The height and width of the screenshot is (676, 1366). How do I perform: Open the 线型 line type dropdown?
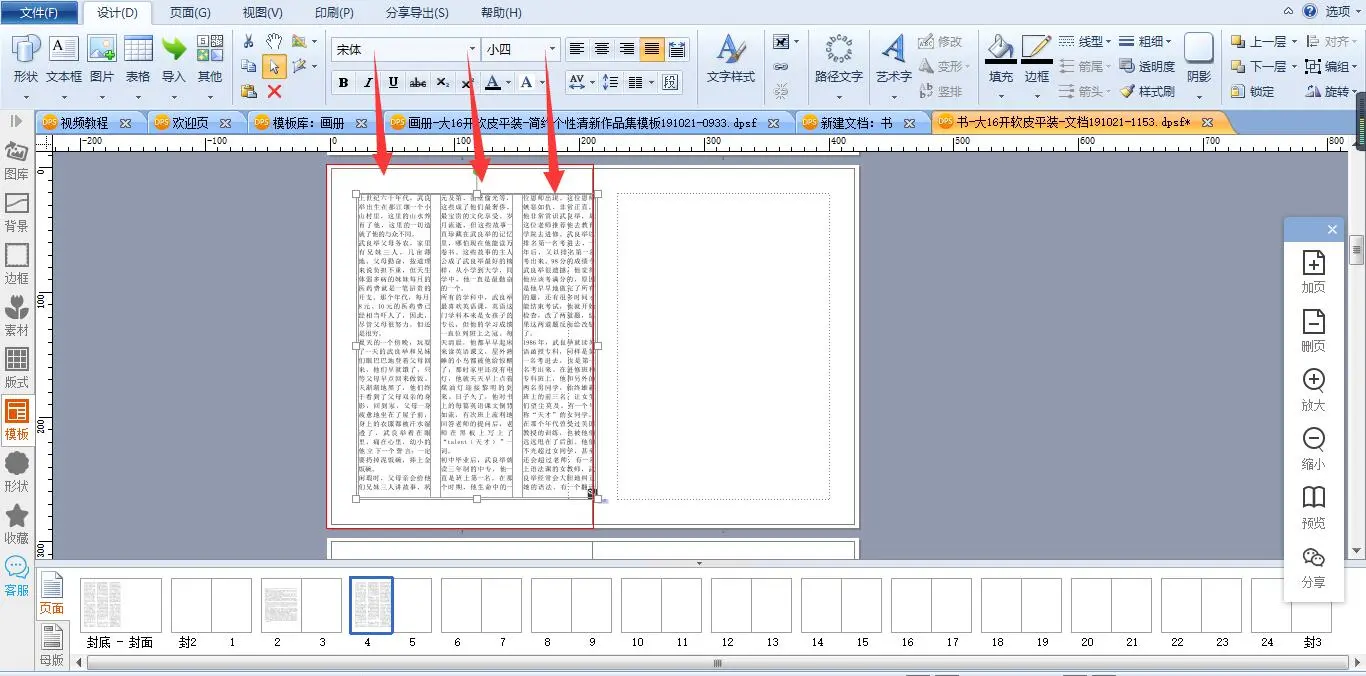click(1084, 41)
